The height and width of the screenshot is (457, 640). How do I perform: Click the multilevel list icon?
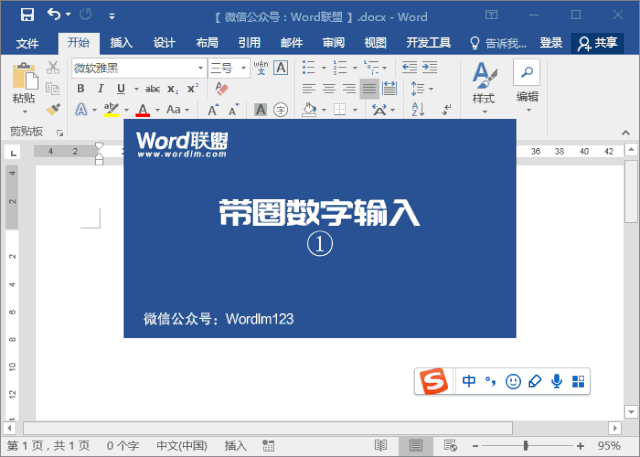[x=371, y=67]
